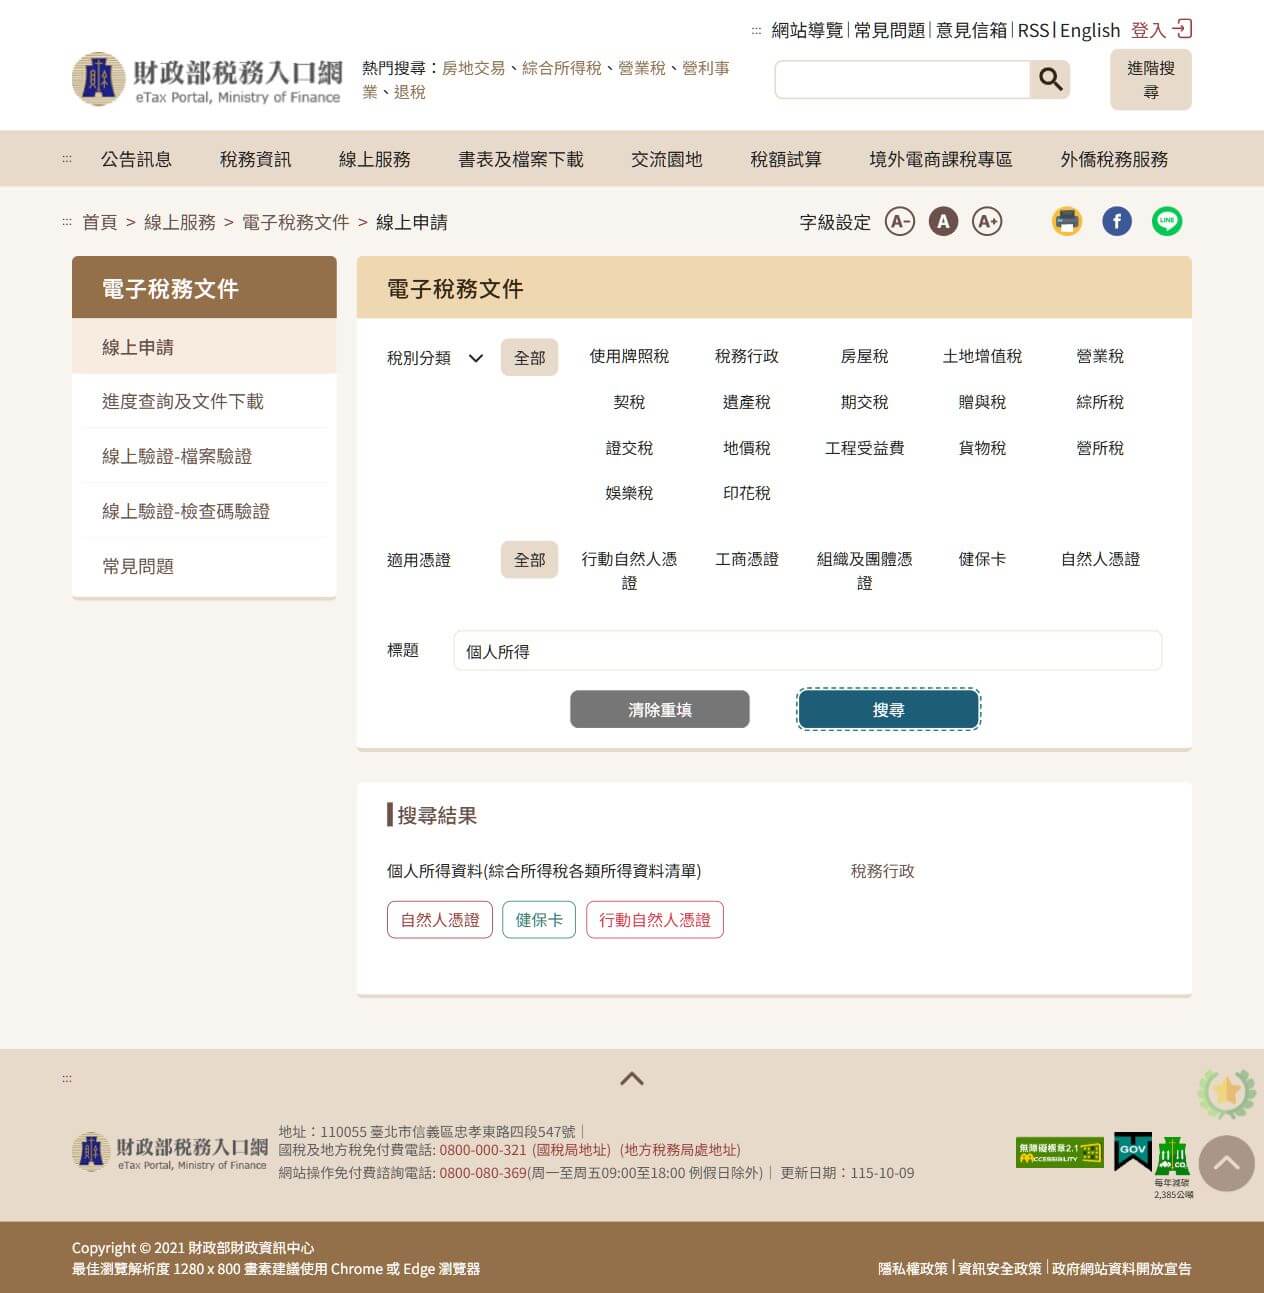Select 全部 under 稅別分類
Image resolution: width=1264 pixels, height=1293 pixels.
coord(529,357)
